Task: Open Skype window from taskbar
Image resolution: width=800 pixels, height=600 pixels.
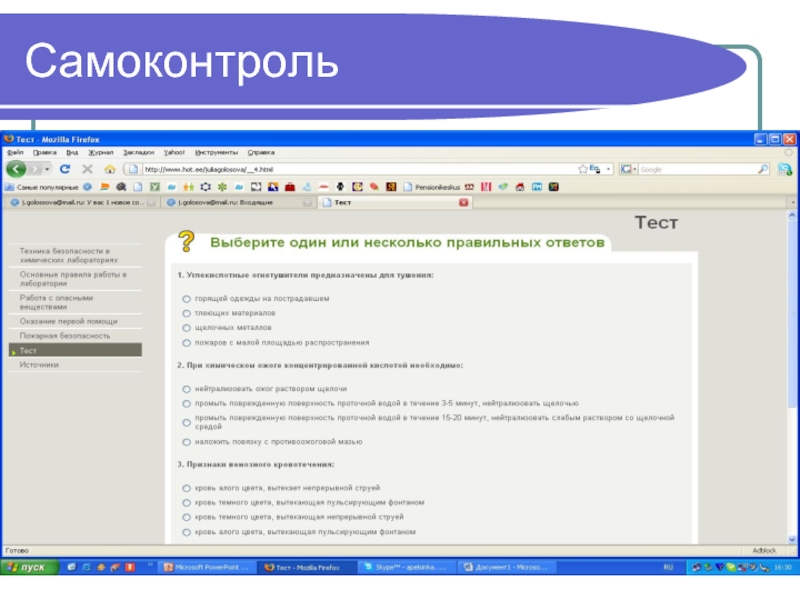Action: coord(406,567)
